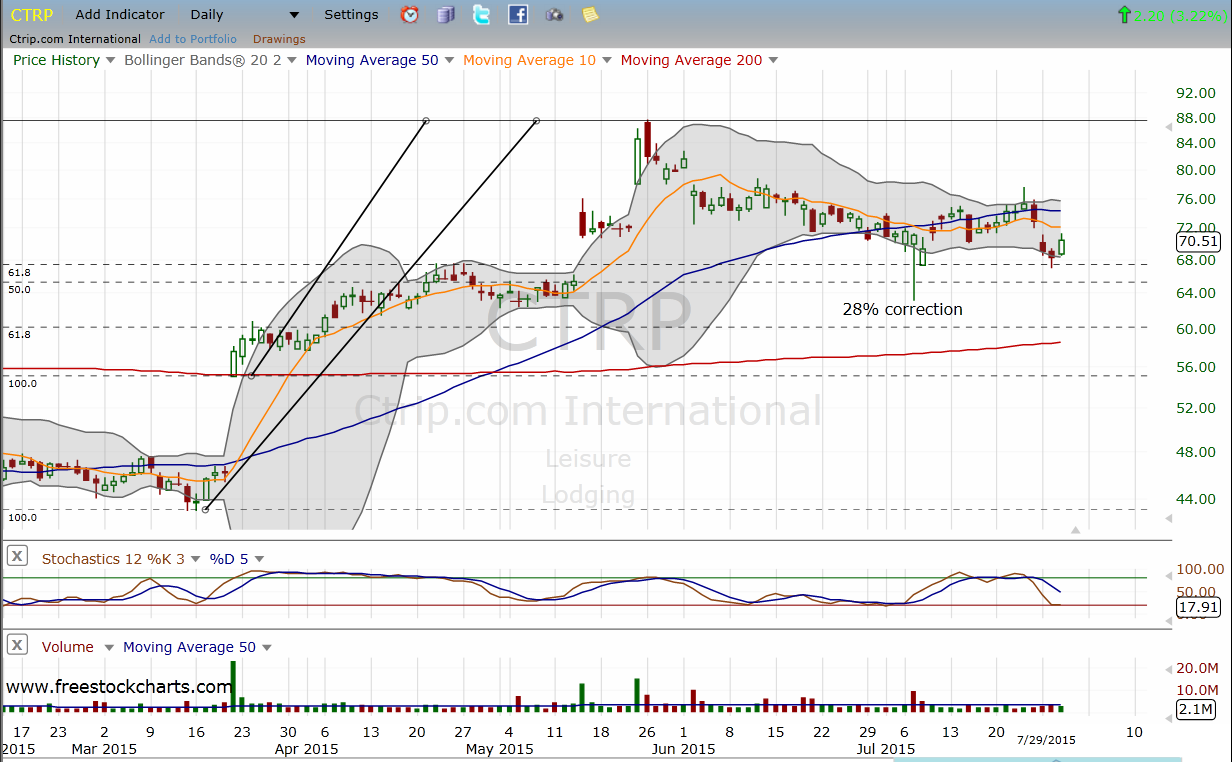Viewport: 1232px width, 762px height.
Task: Click the green up arrow price change indicator
Action: (1125, 14)
